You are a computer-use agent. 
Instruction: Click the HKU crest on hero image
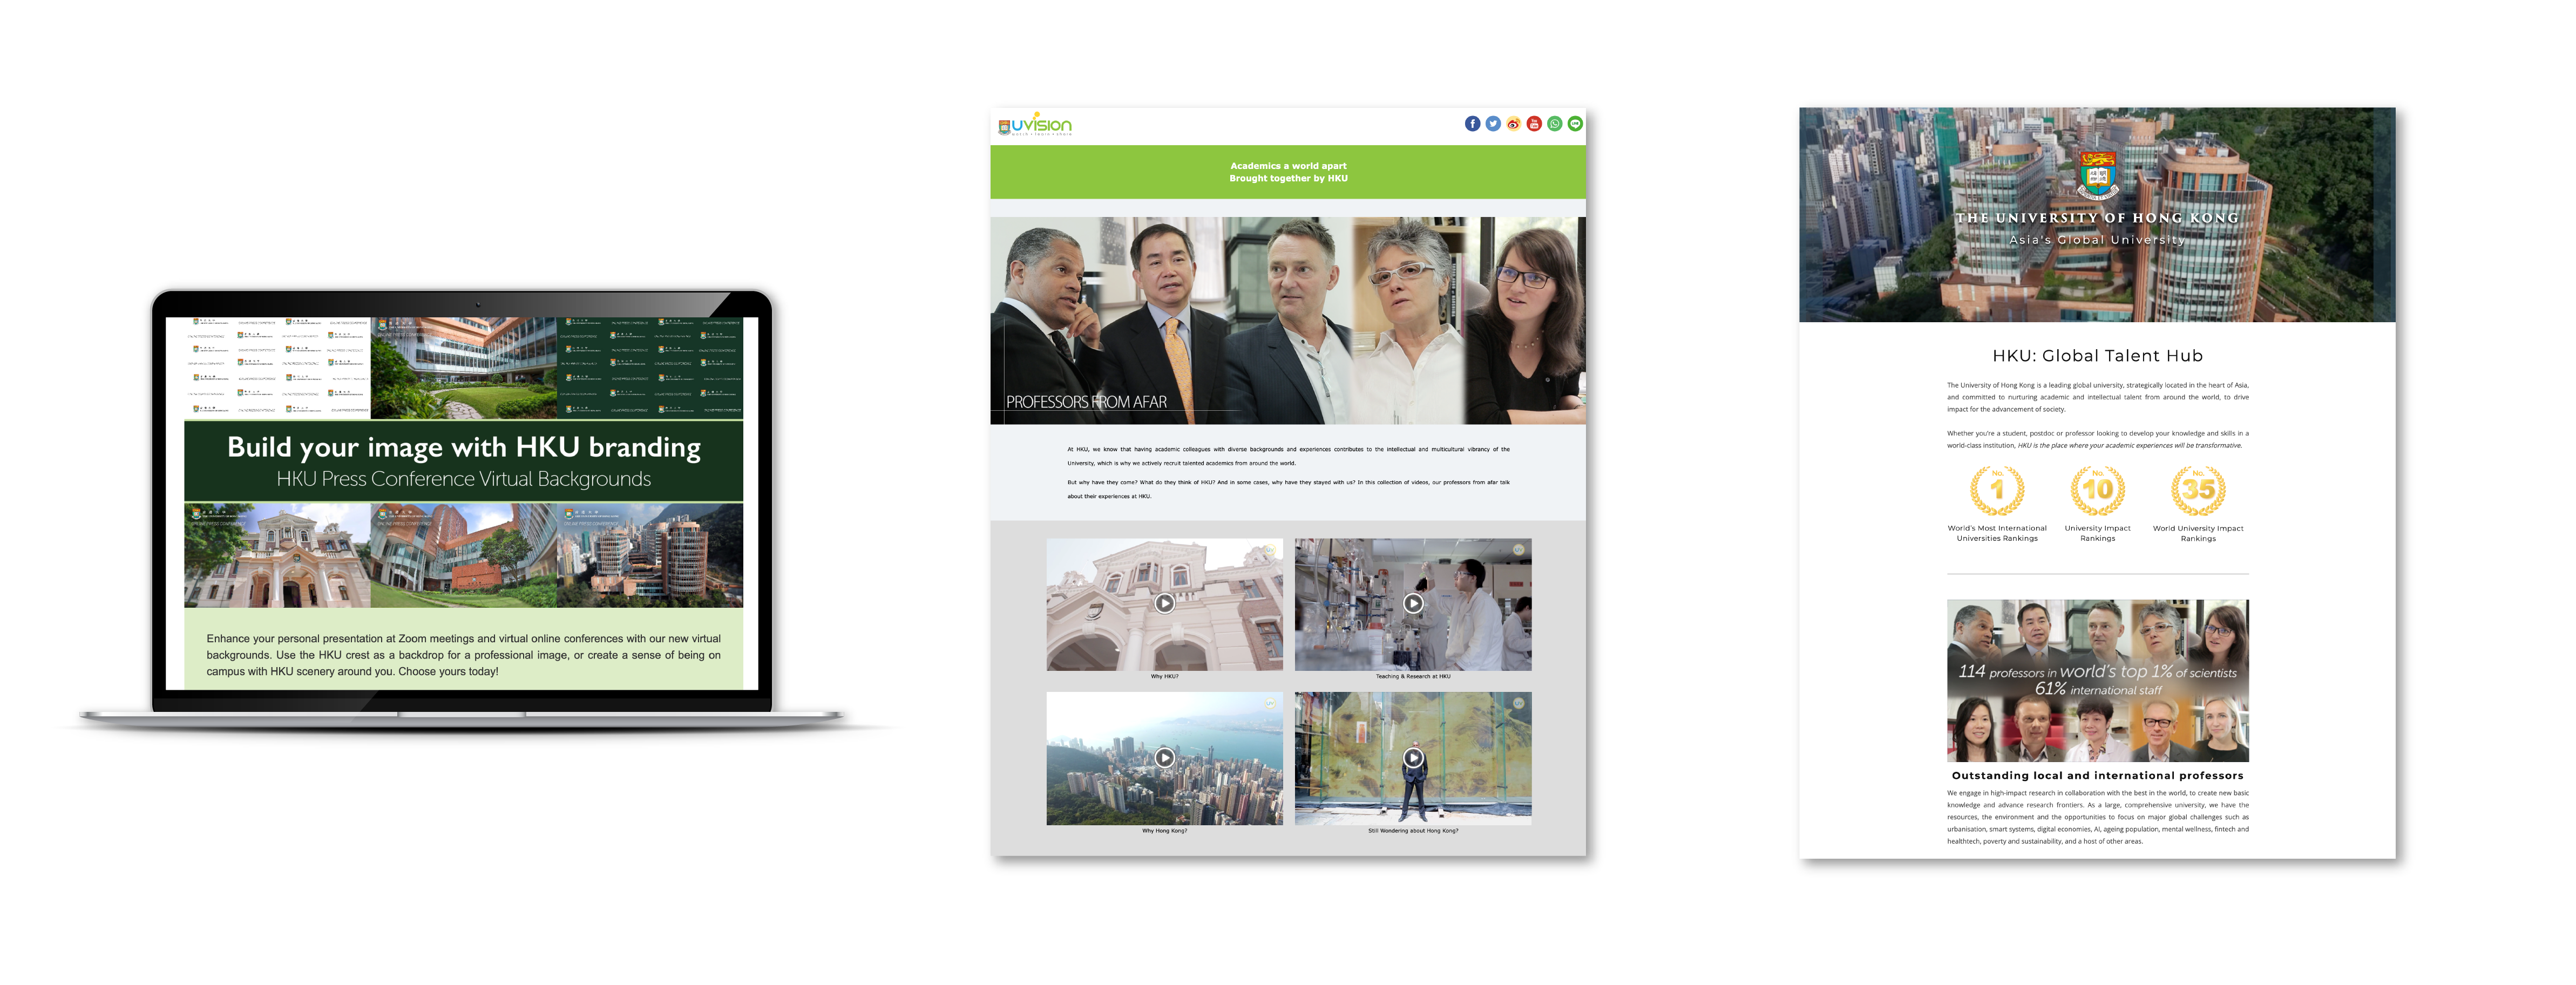point(2097,175)
